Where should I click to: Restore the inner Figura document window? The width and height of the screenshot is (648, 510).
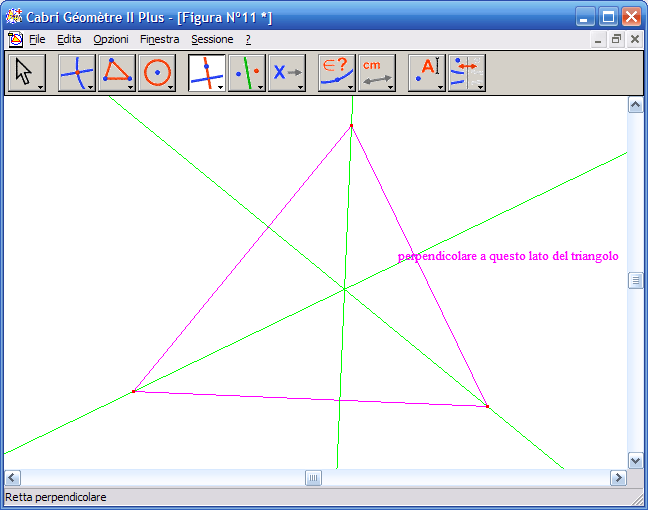click(x=616, y=40)
